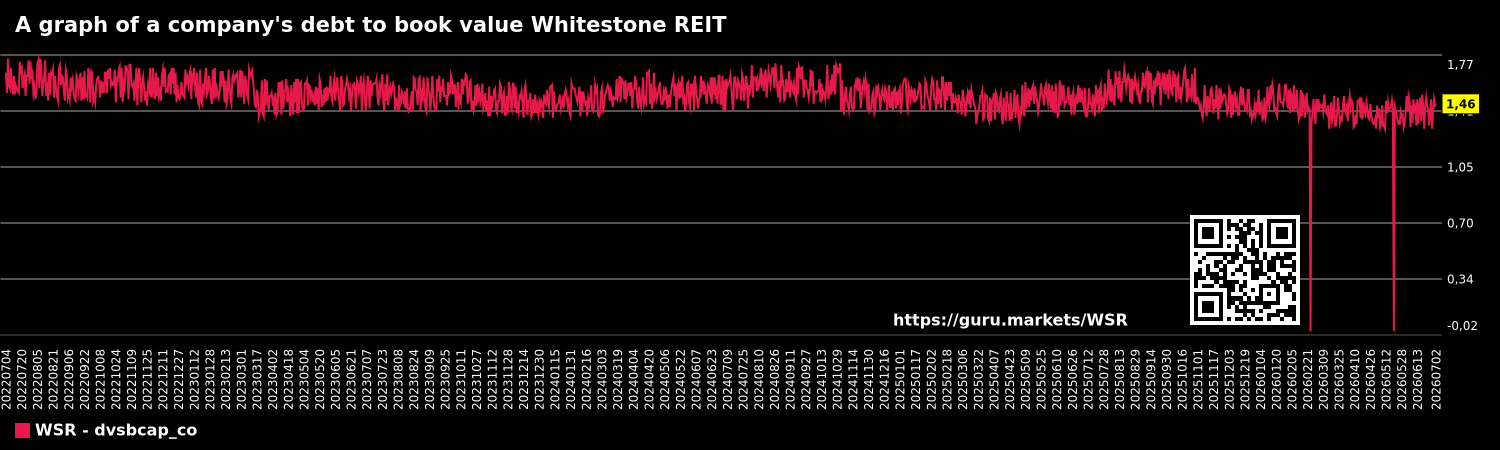Click the red WSR legend color swatch
The height and width of the screenshot is (450, 1500).
tap(22, 431)
